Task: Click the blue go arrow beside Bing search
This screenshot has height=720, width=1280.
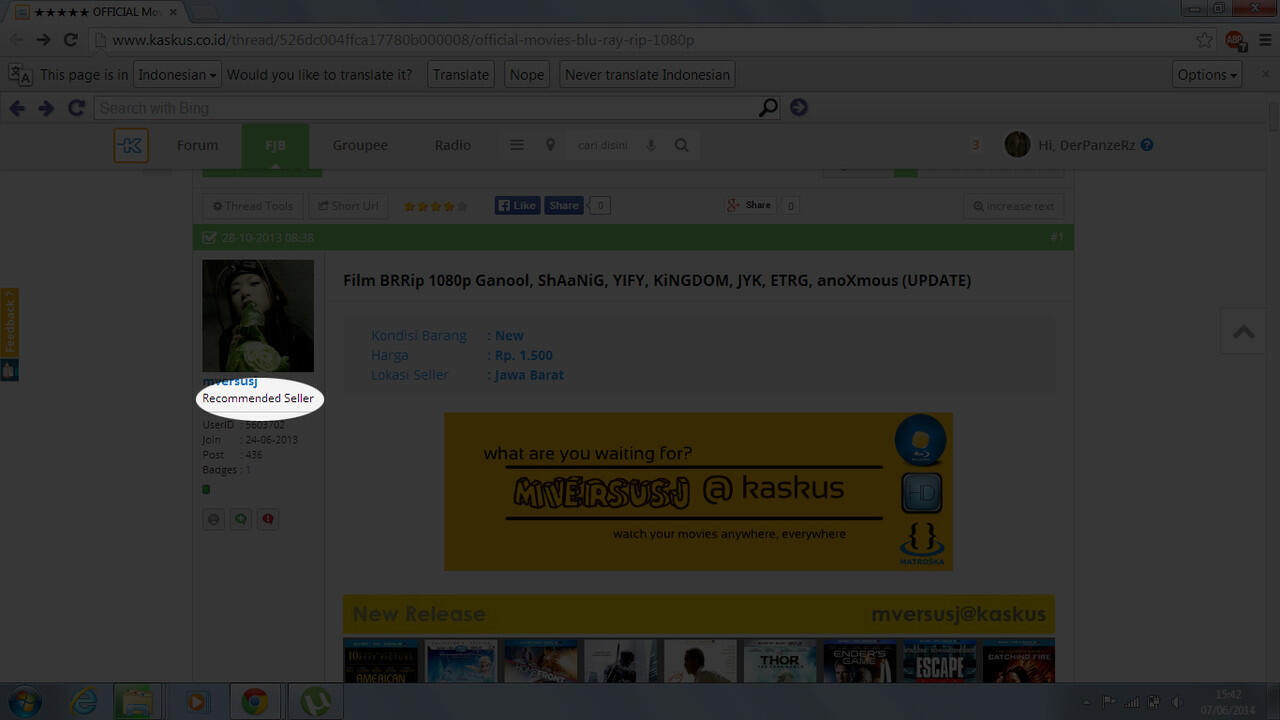Action: tap(798, 108)
